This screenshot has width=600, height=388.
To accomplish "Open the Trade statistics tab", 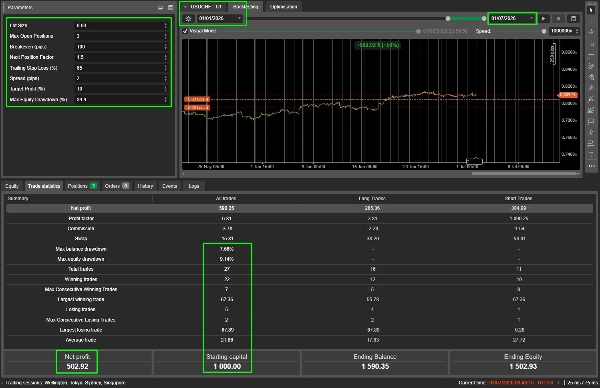I will coord(44,186).
